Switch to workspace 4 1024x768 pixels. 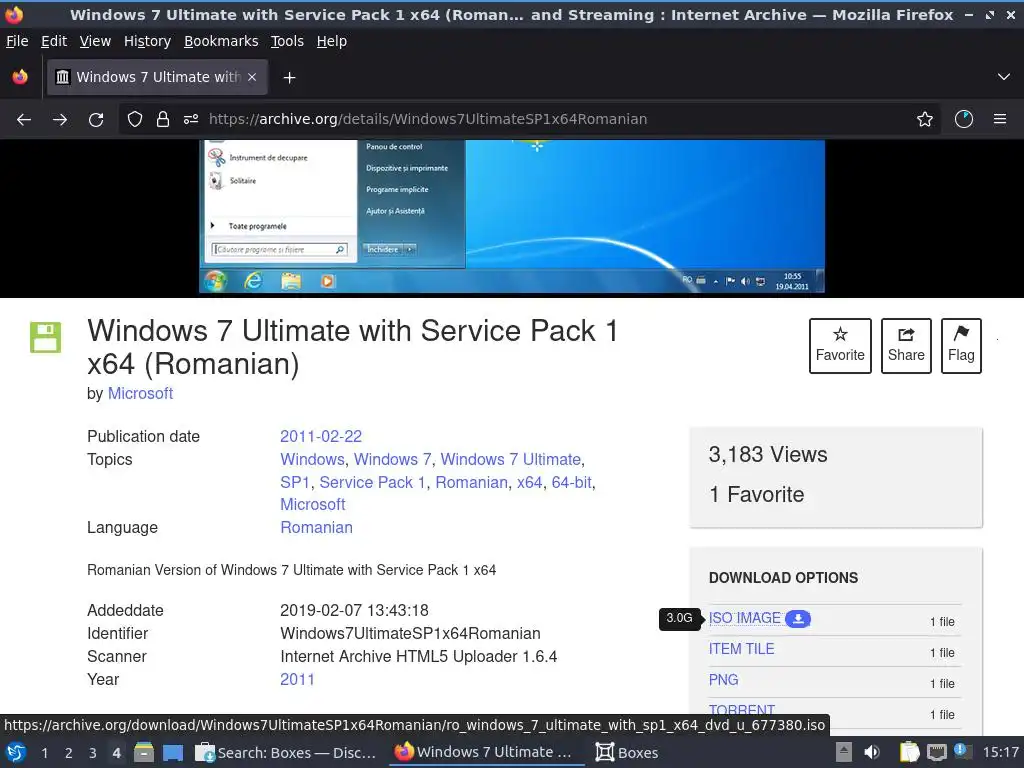(116, 753)
